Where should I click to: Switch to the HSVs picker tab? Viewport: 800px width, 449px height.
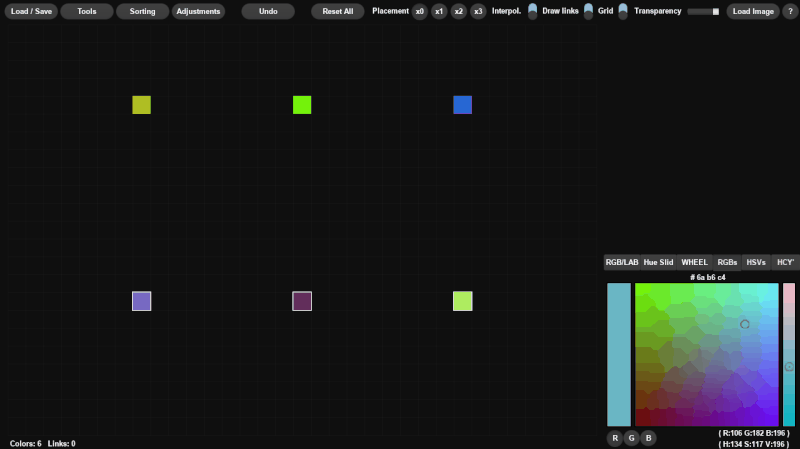756,262
